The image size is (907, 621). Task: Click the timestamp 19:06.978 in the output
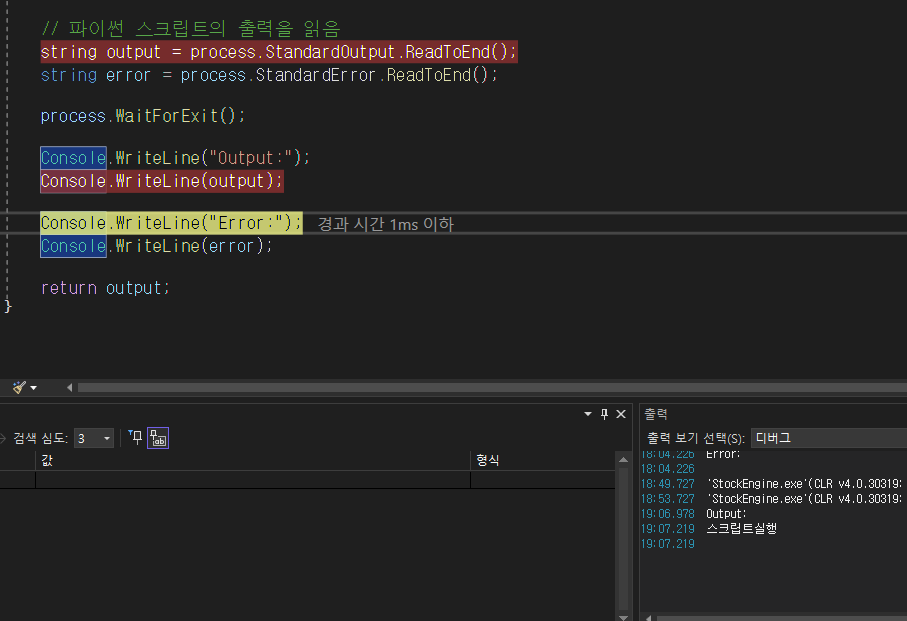(x=668, y=513)
